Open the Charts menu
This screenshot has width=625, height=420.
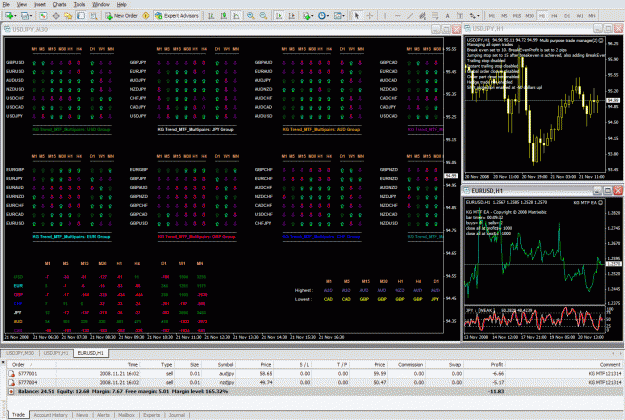tap(59, 4)
